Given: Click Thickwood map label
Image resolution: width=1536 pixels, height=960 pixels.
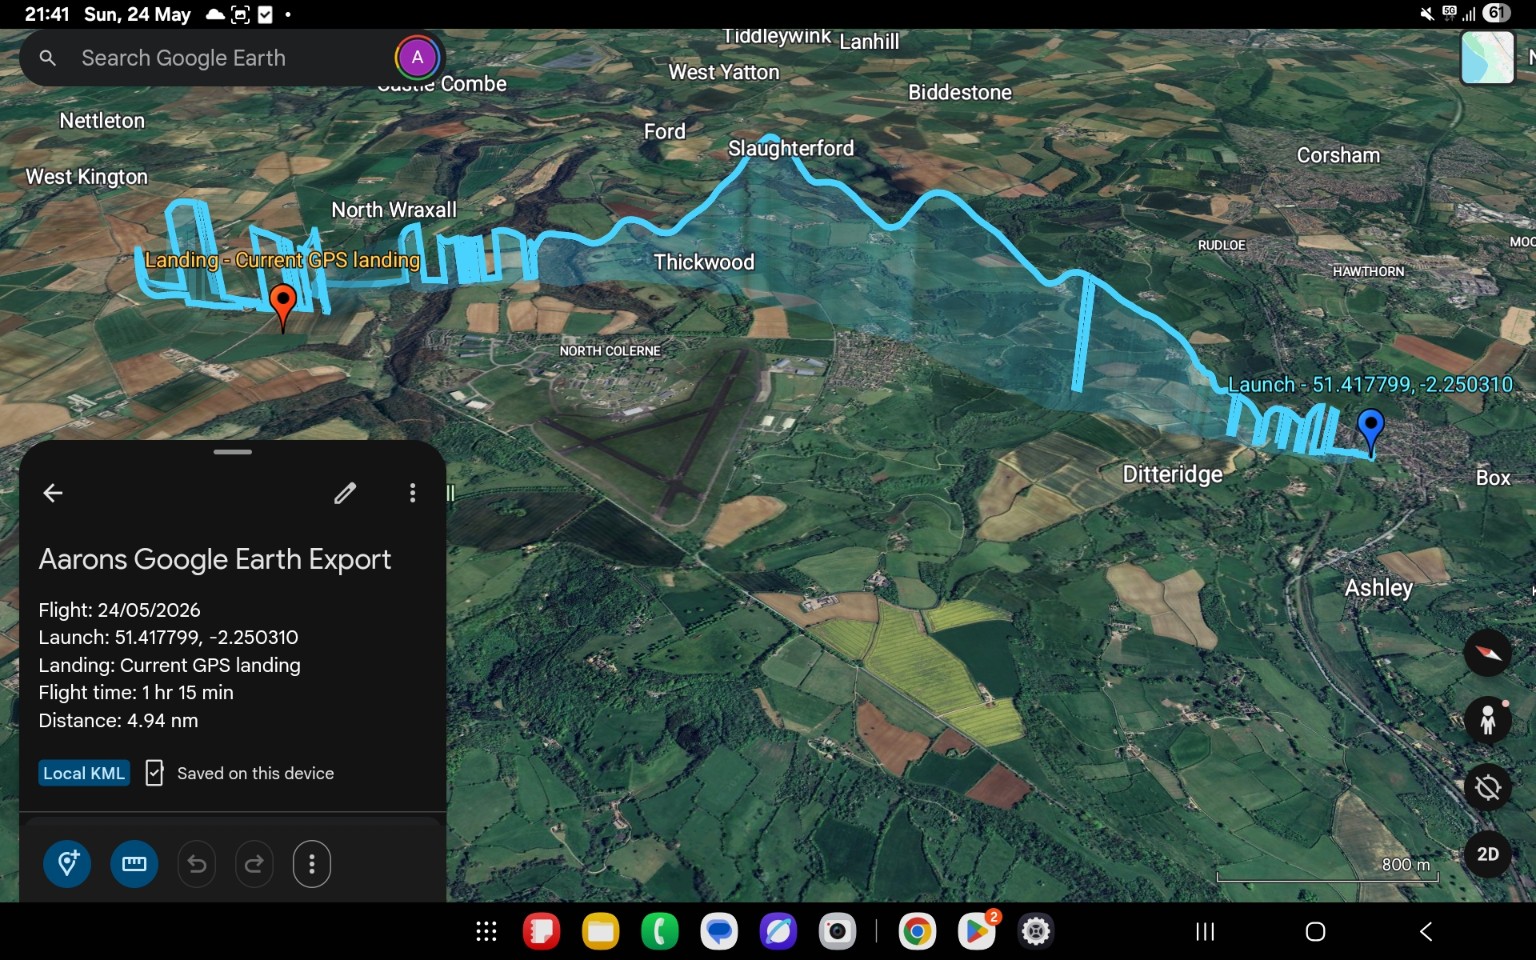Looking at the screenshot, I should (x=704, y=262).
